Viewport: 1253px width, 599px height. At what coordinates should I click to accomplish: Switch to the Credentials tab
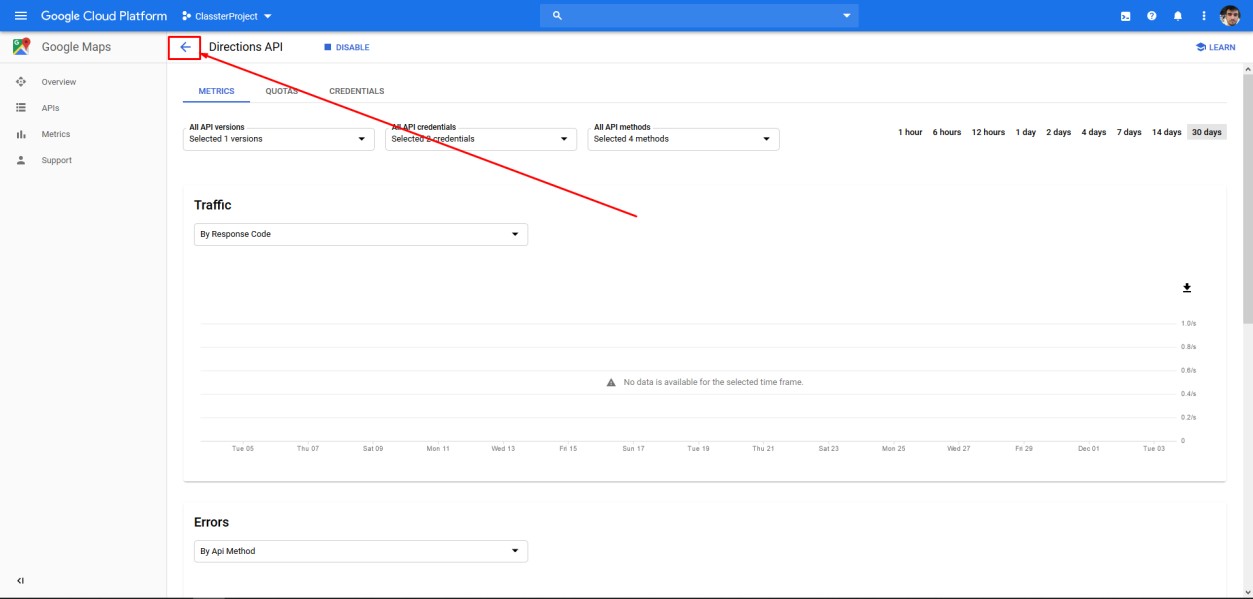tap(356, 91)
